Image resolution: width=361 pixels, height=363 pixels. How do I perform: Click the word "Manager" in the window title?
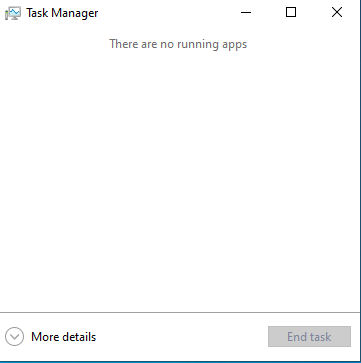[x=75, y=13]
